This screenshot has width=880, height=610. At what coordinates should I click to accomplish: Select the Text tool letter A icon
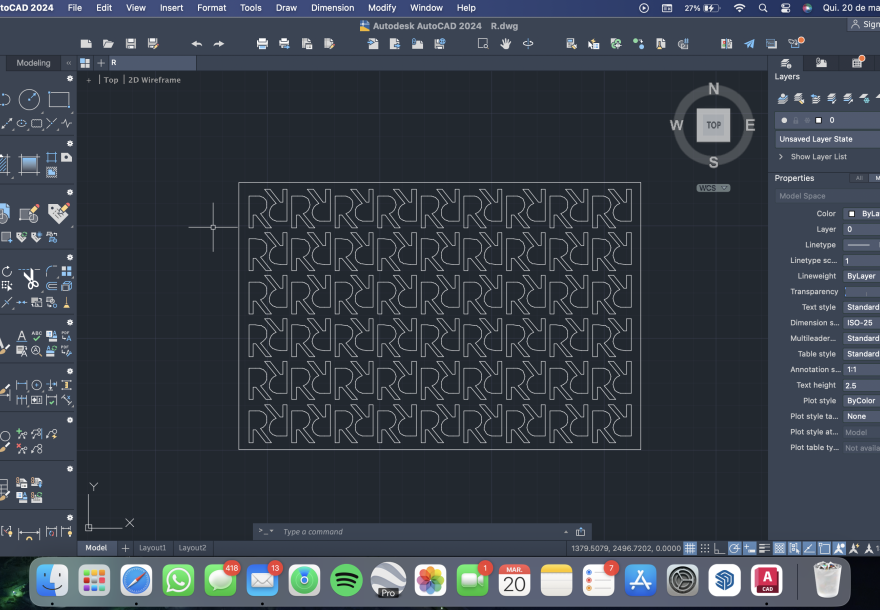[21, 336]
